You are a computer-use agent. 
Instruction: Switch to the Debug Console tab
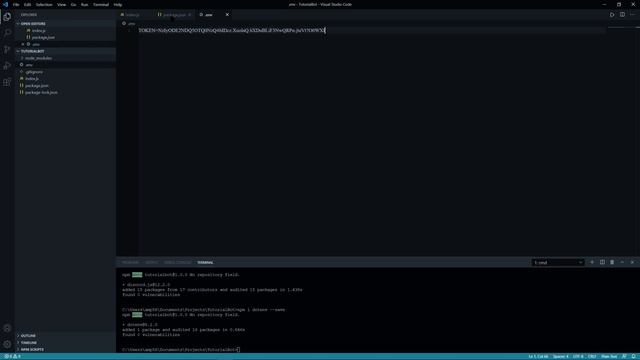point(178,262)
